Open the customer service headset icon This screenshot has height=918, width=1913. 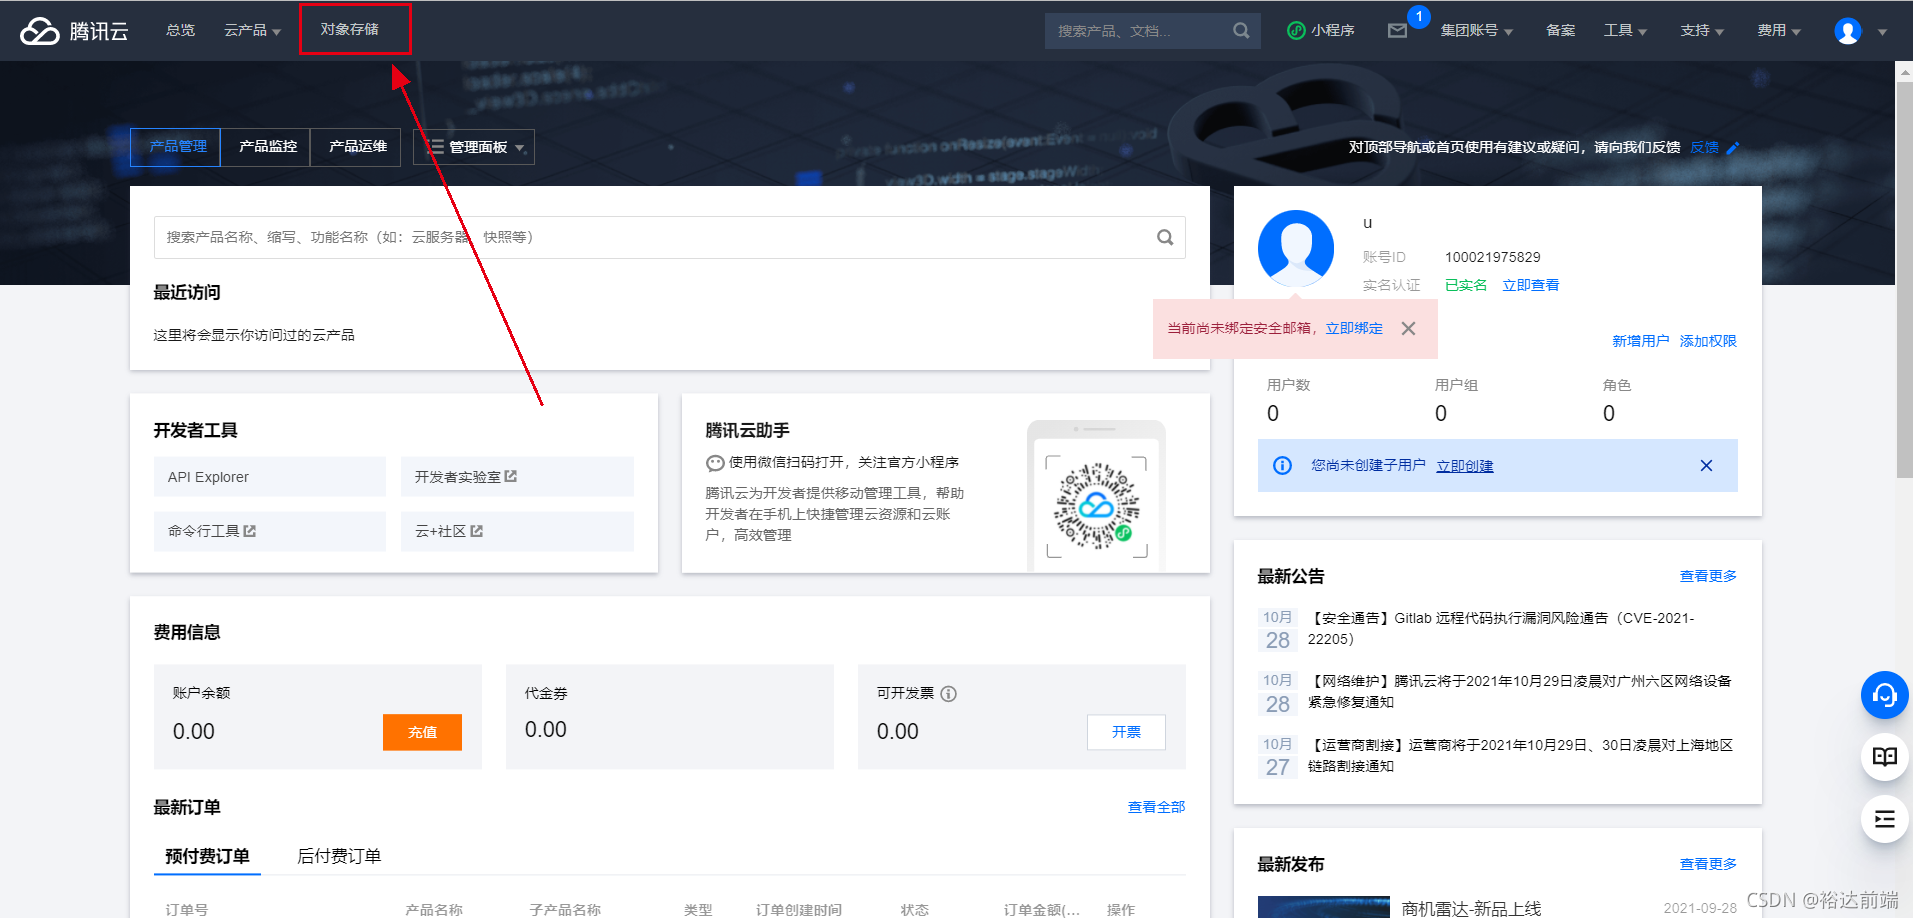(x=1884, y=695)
